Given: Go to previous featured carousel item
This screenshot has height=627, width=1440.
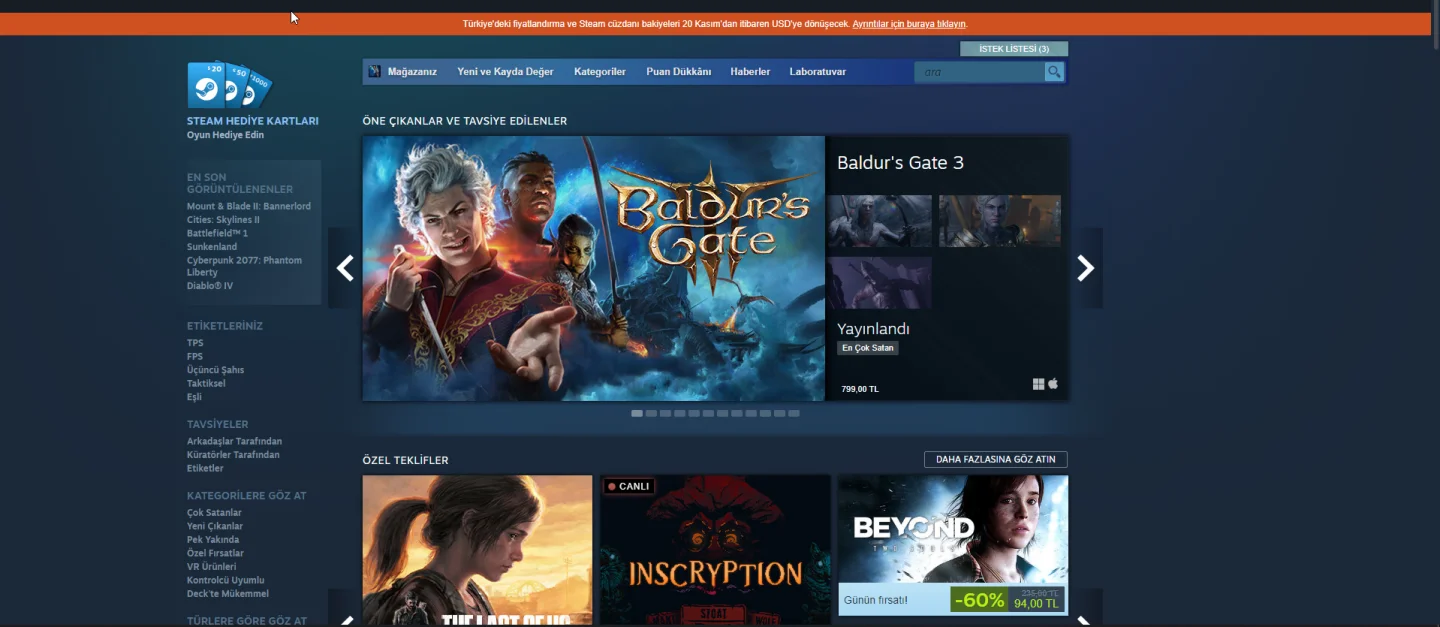Looking at the screenshot, I should tap(345, 268).
